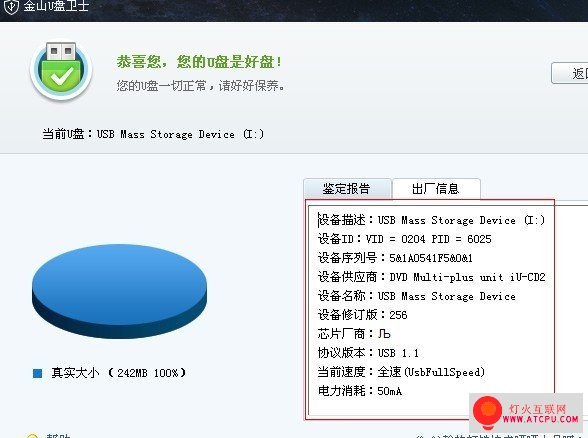
Task: Click the 设备ID VID PID line
Action: (x=405, y=239)
